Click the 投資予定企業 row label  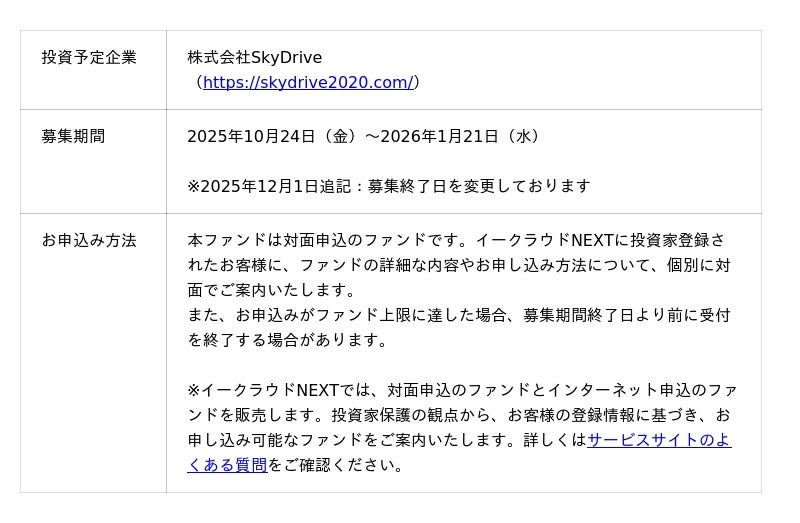click(x=89, y=57)
